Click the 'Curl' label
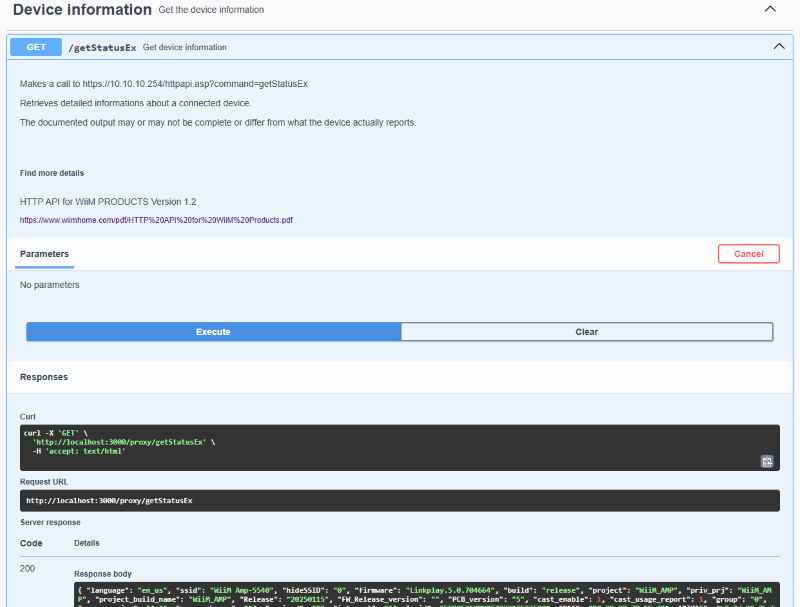The height and width of the screenshot is (607, 800). pos(28,417)
